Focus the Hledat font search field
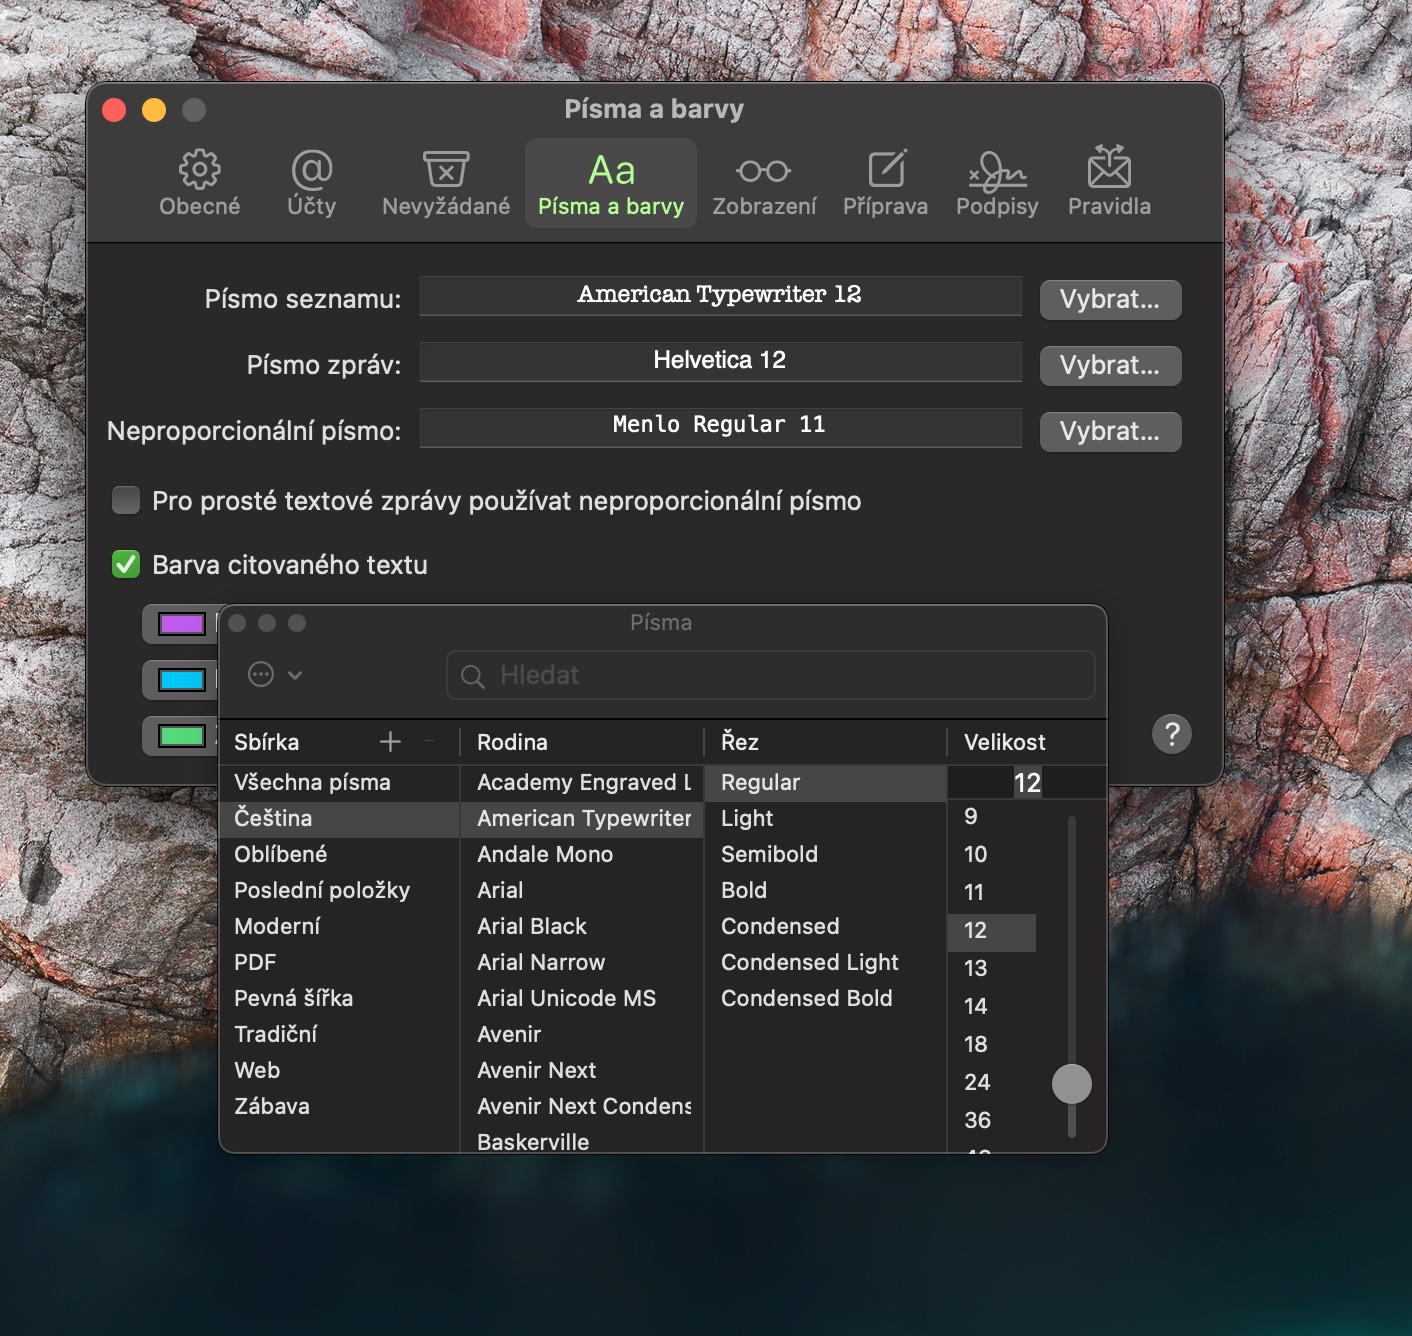The image size is (1412, 1336). 770,675
